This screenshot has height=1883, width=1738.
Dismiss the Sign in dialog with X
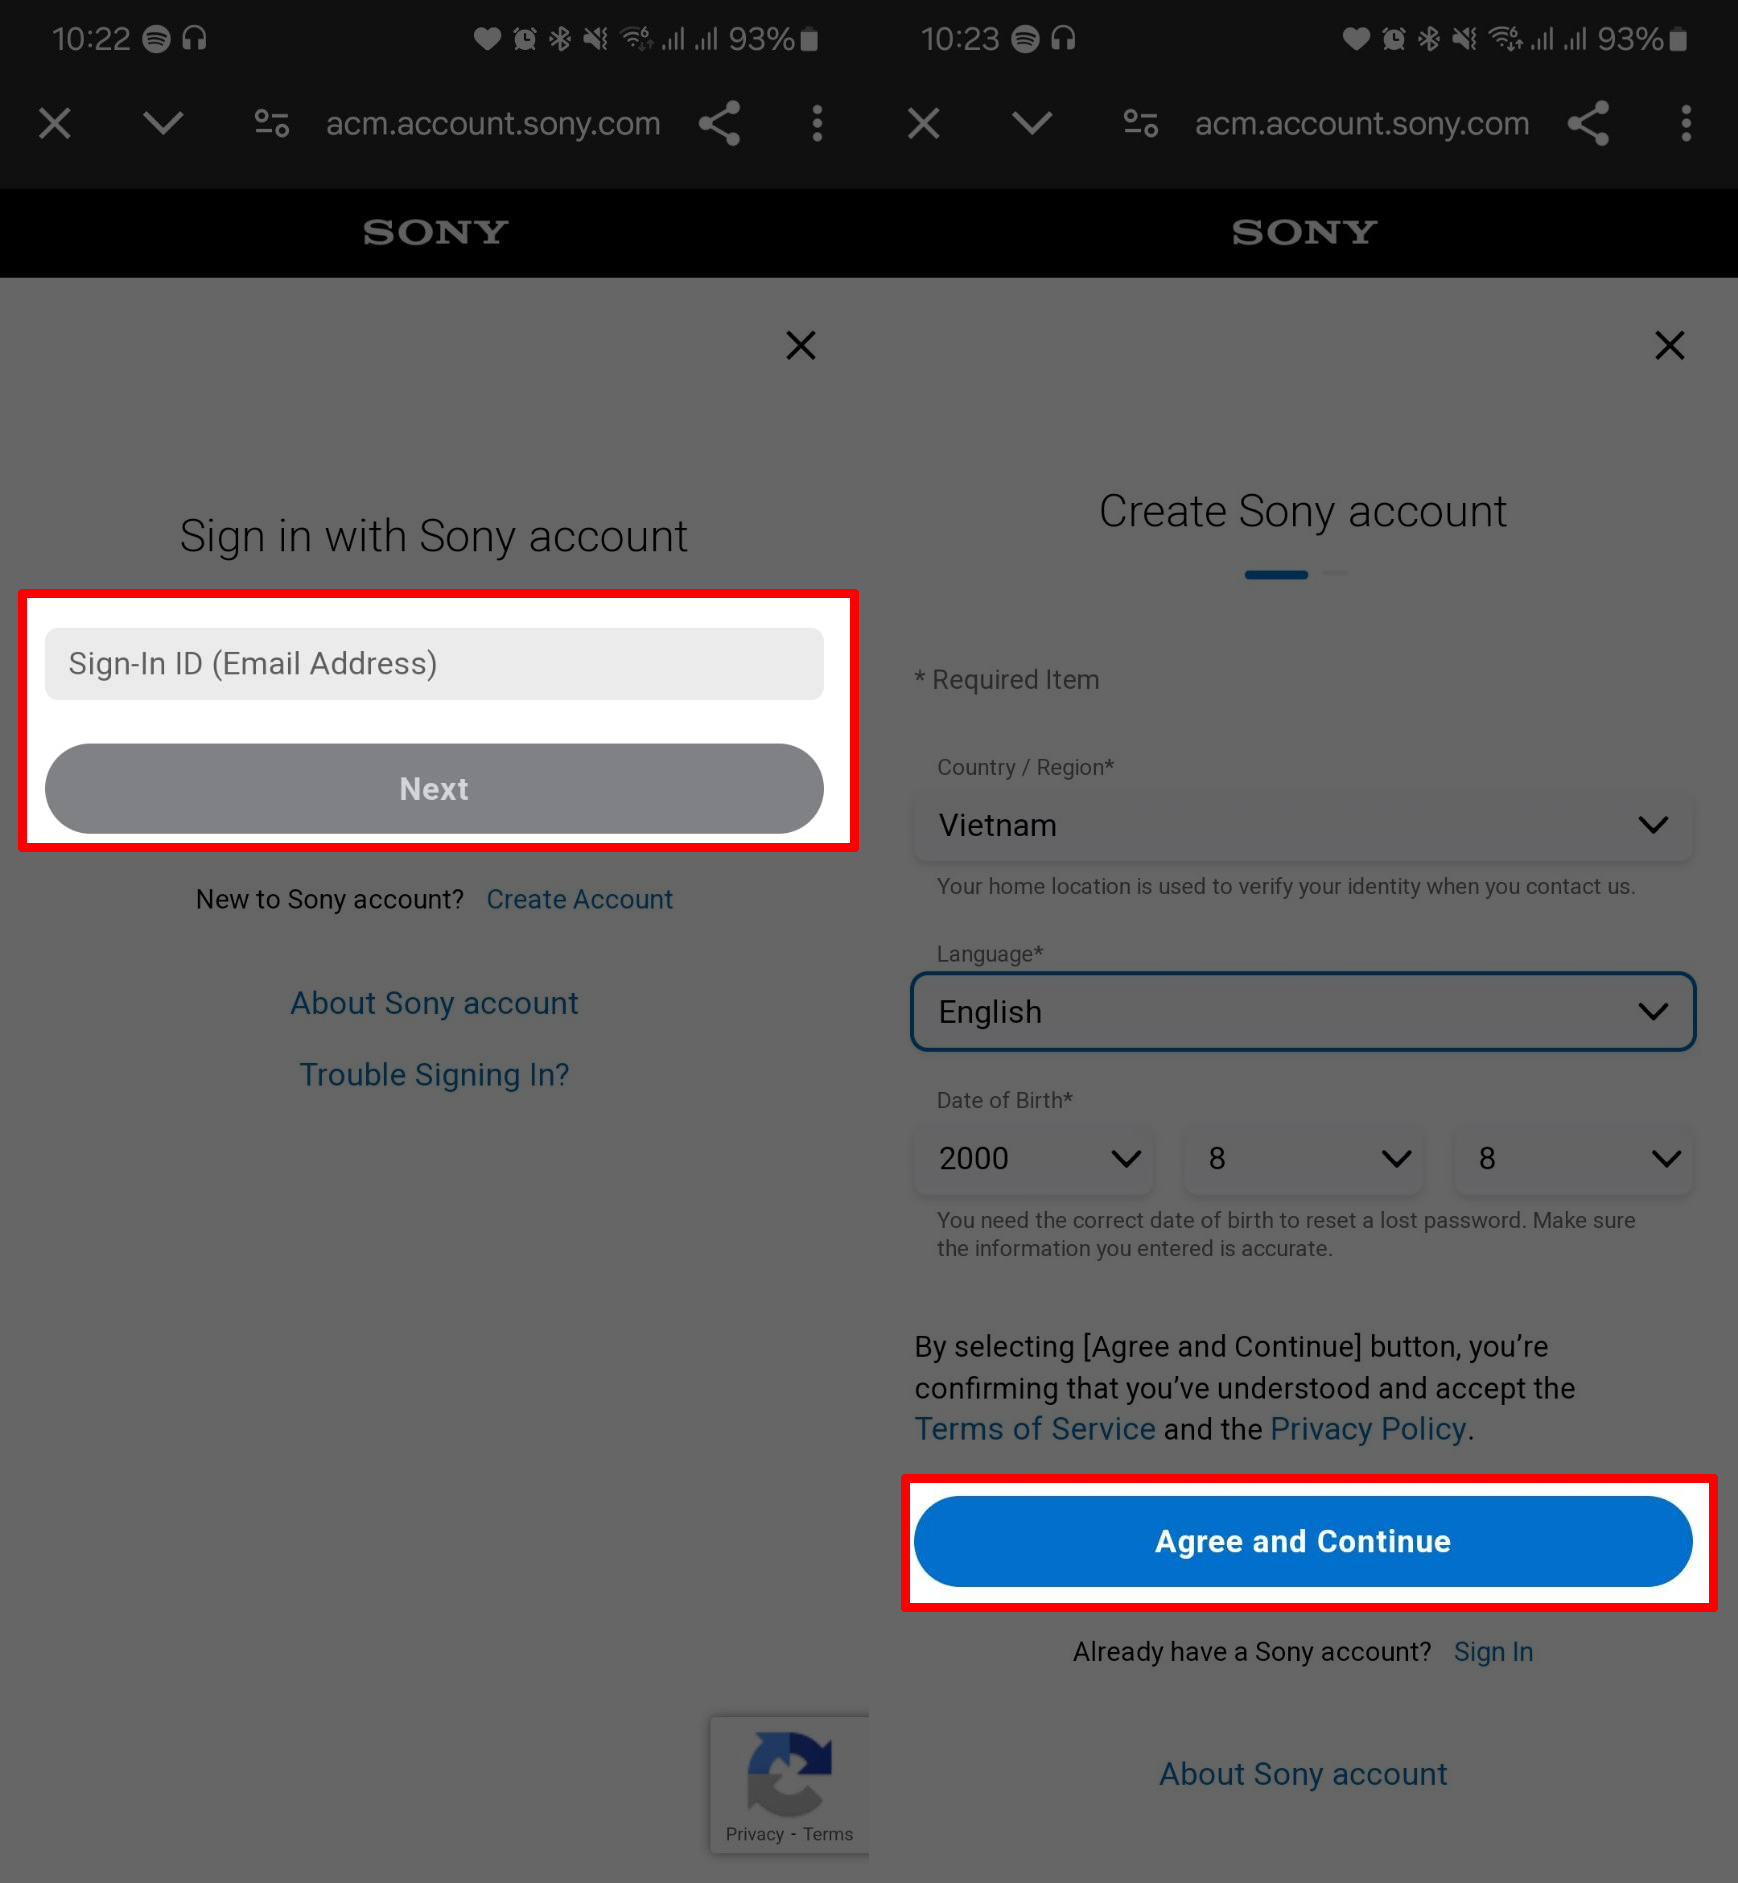800,345
